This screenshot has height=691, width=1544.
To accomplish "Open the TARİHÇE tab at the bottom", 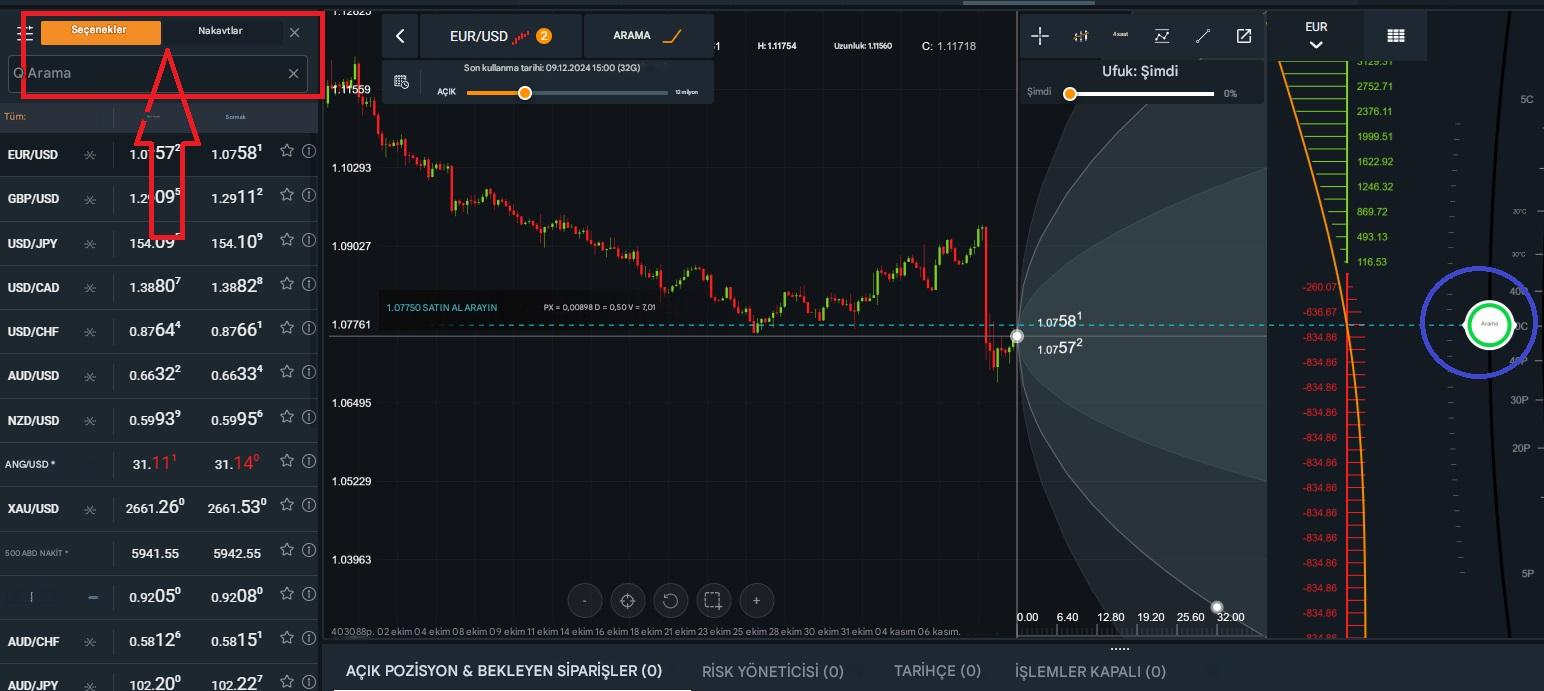I will pyautogui.click(x=936, y=671).
